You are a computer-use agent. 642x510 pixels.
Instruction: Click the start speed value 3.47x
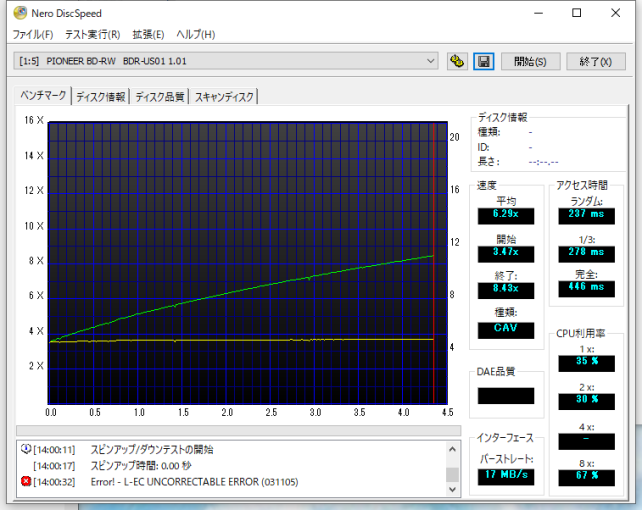pyautogui.click(x=506, y=253)
